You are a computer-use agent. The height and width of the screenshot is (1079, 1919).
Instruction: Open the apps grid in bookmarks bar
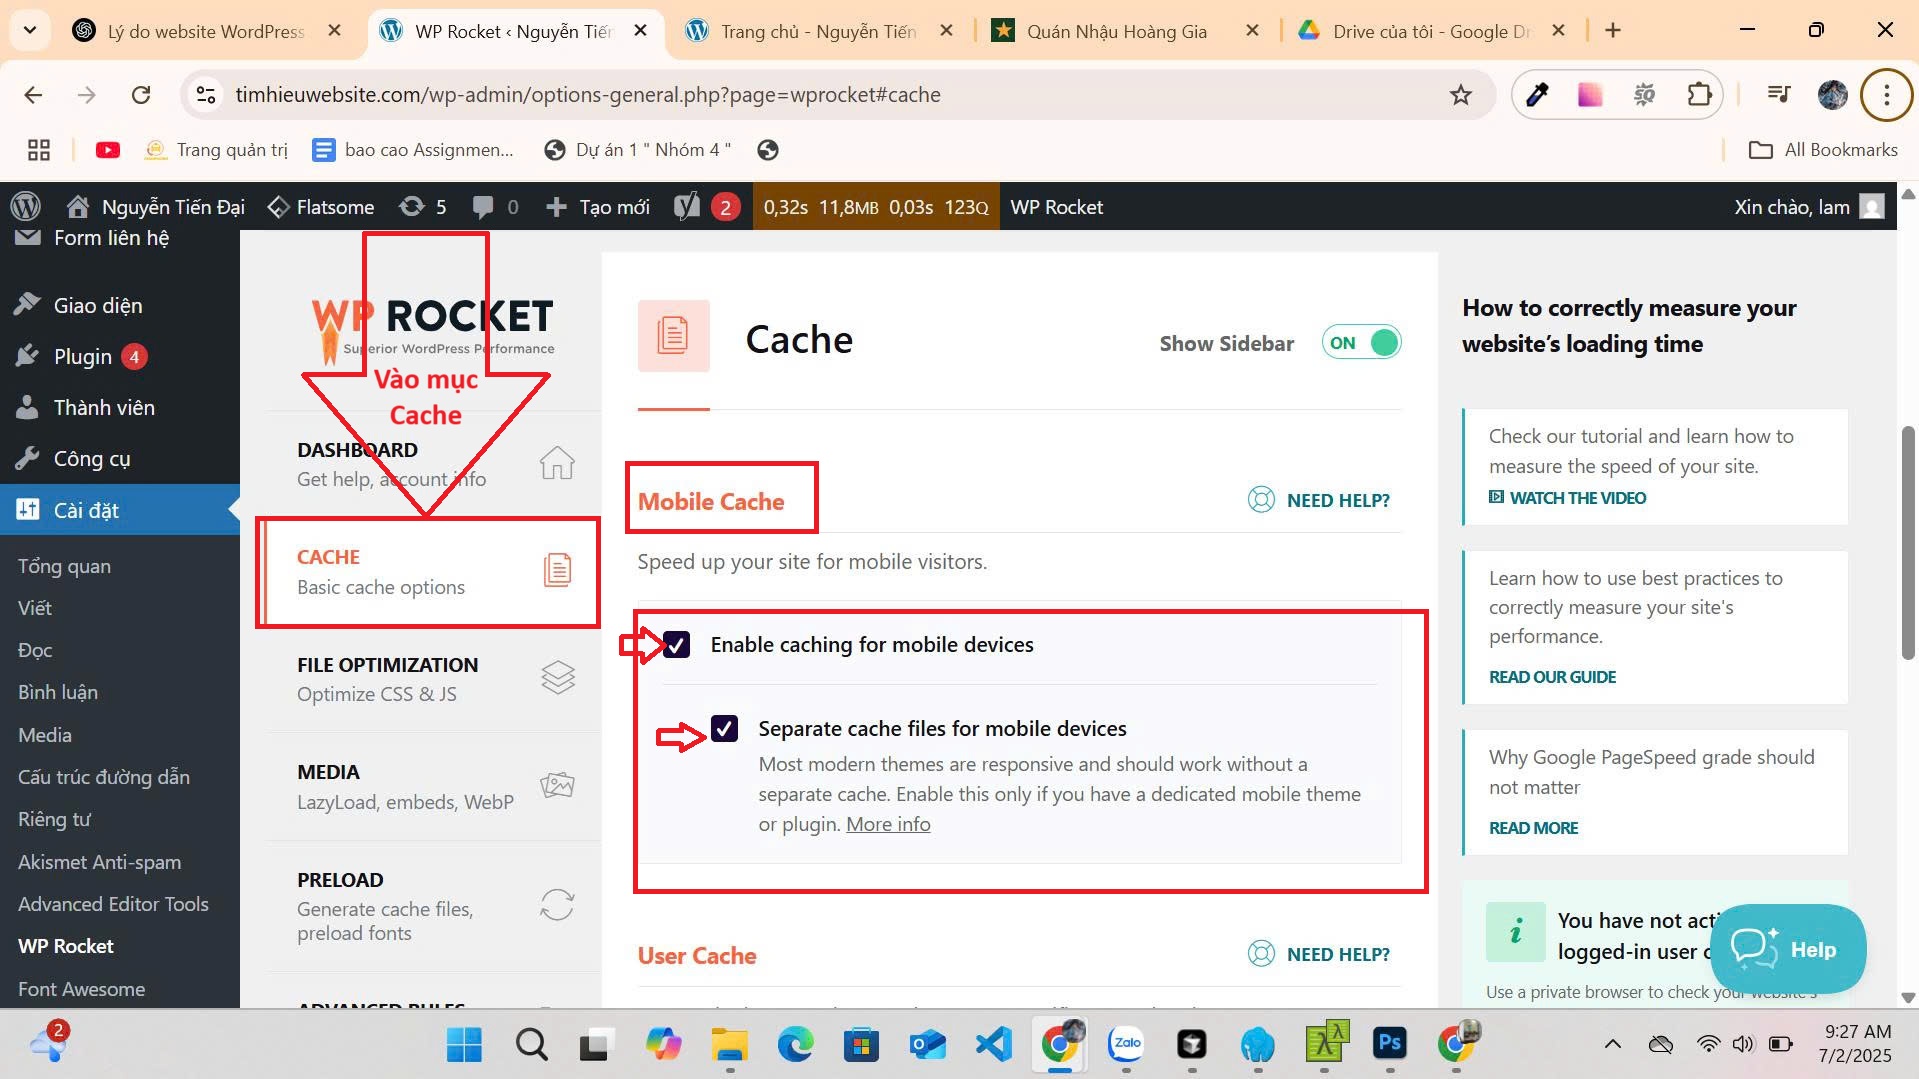point(39,150)
